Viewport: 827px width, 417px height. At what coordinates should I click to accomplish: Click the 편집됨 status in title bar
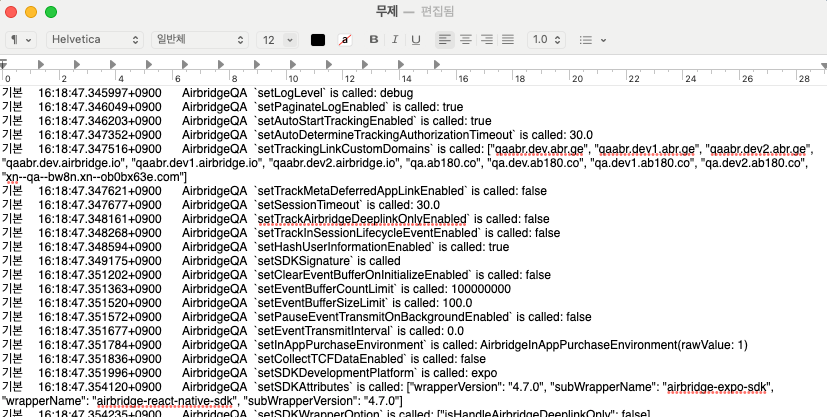437,12
